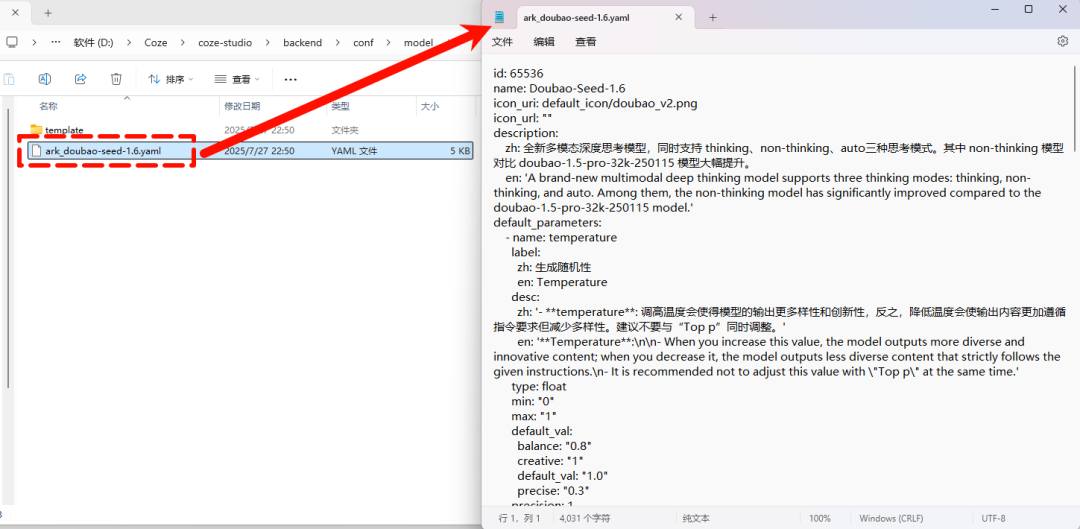Click the This PC icon in address bar
1080x529 pixels.
pos(12,42)
